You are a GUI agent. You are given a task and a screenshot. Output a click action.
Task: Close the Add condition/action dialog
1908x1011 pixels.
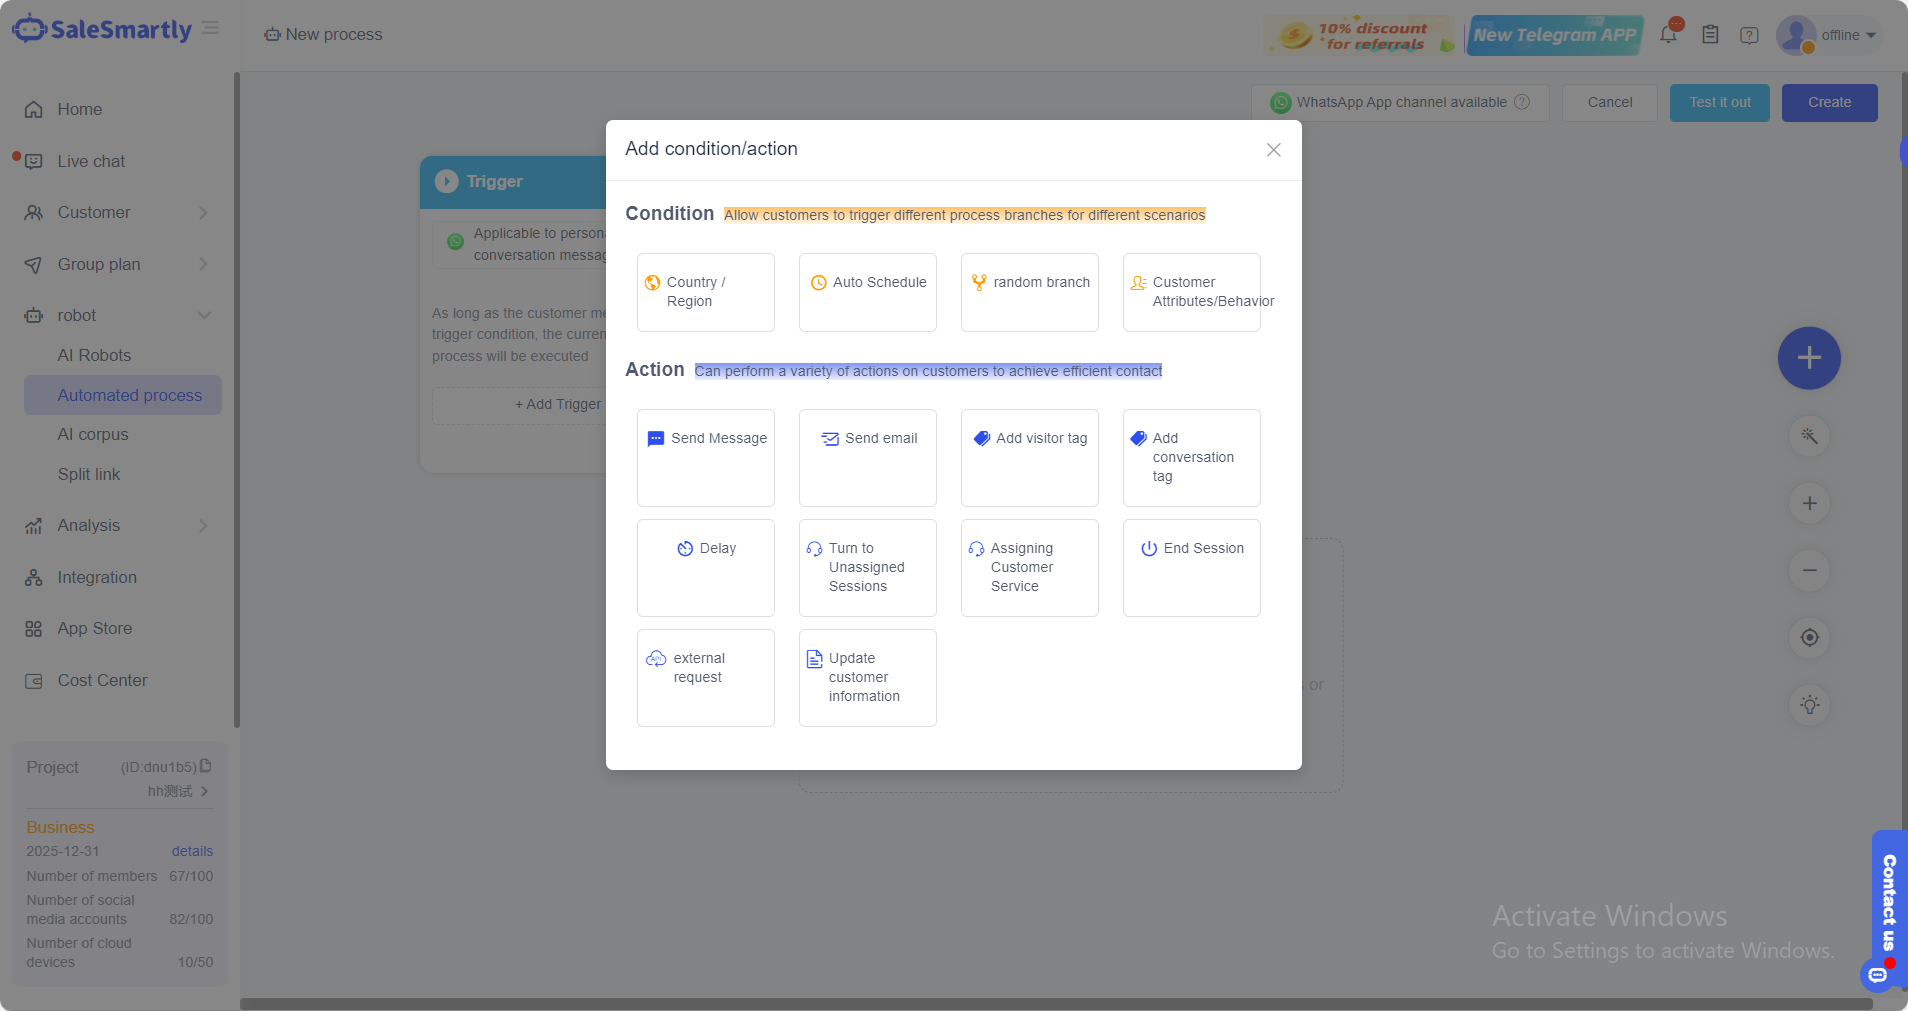coord(1273,150)
